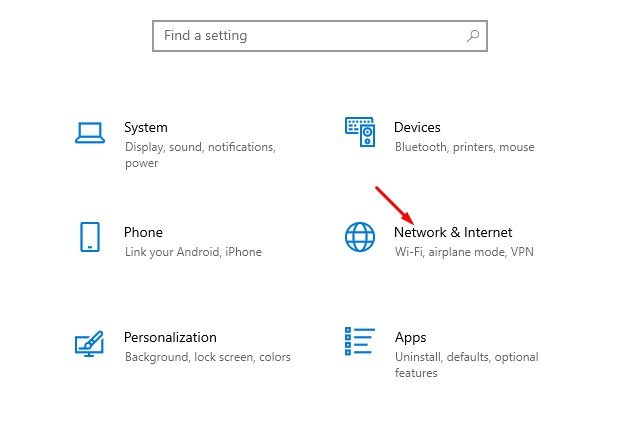Open the Devices keyboard and speaker icon
641x426 pixels.
[x=359, y=132]
